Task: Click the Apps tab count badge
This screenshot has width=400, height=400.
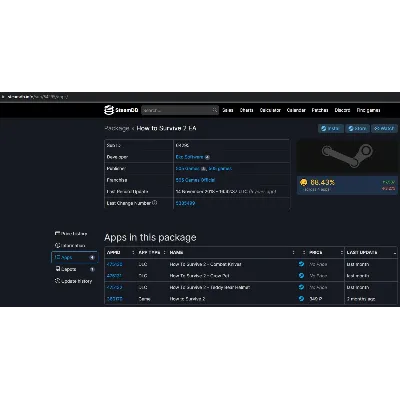Action: tap(92, 257)
